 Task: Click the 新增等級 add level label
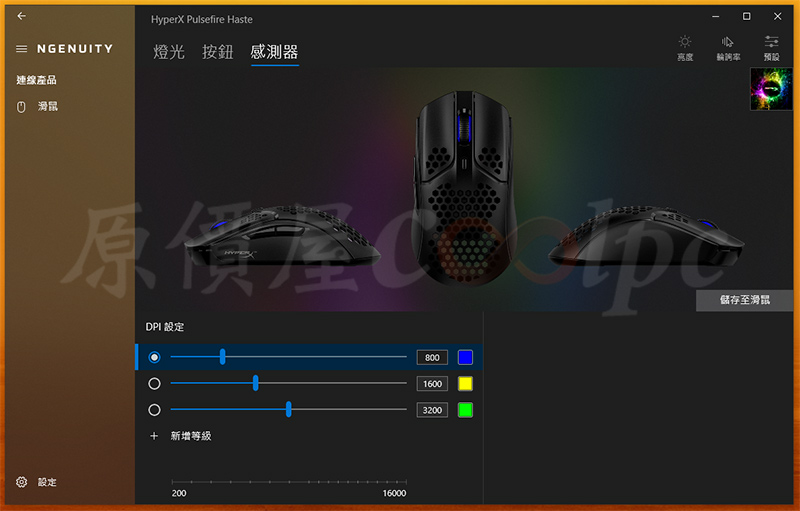(x=191, y=436)
